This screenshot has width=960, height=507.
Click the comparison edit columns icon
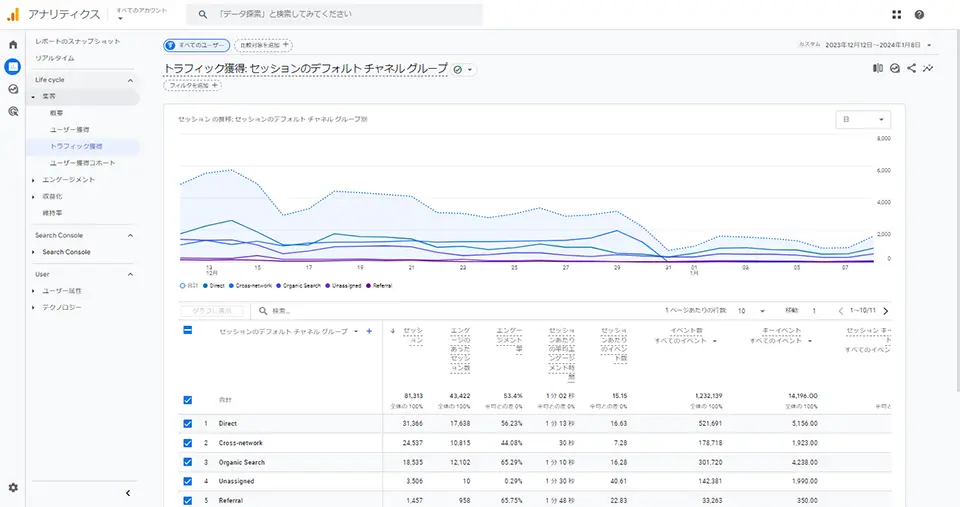coord(878,69)
